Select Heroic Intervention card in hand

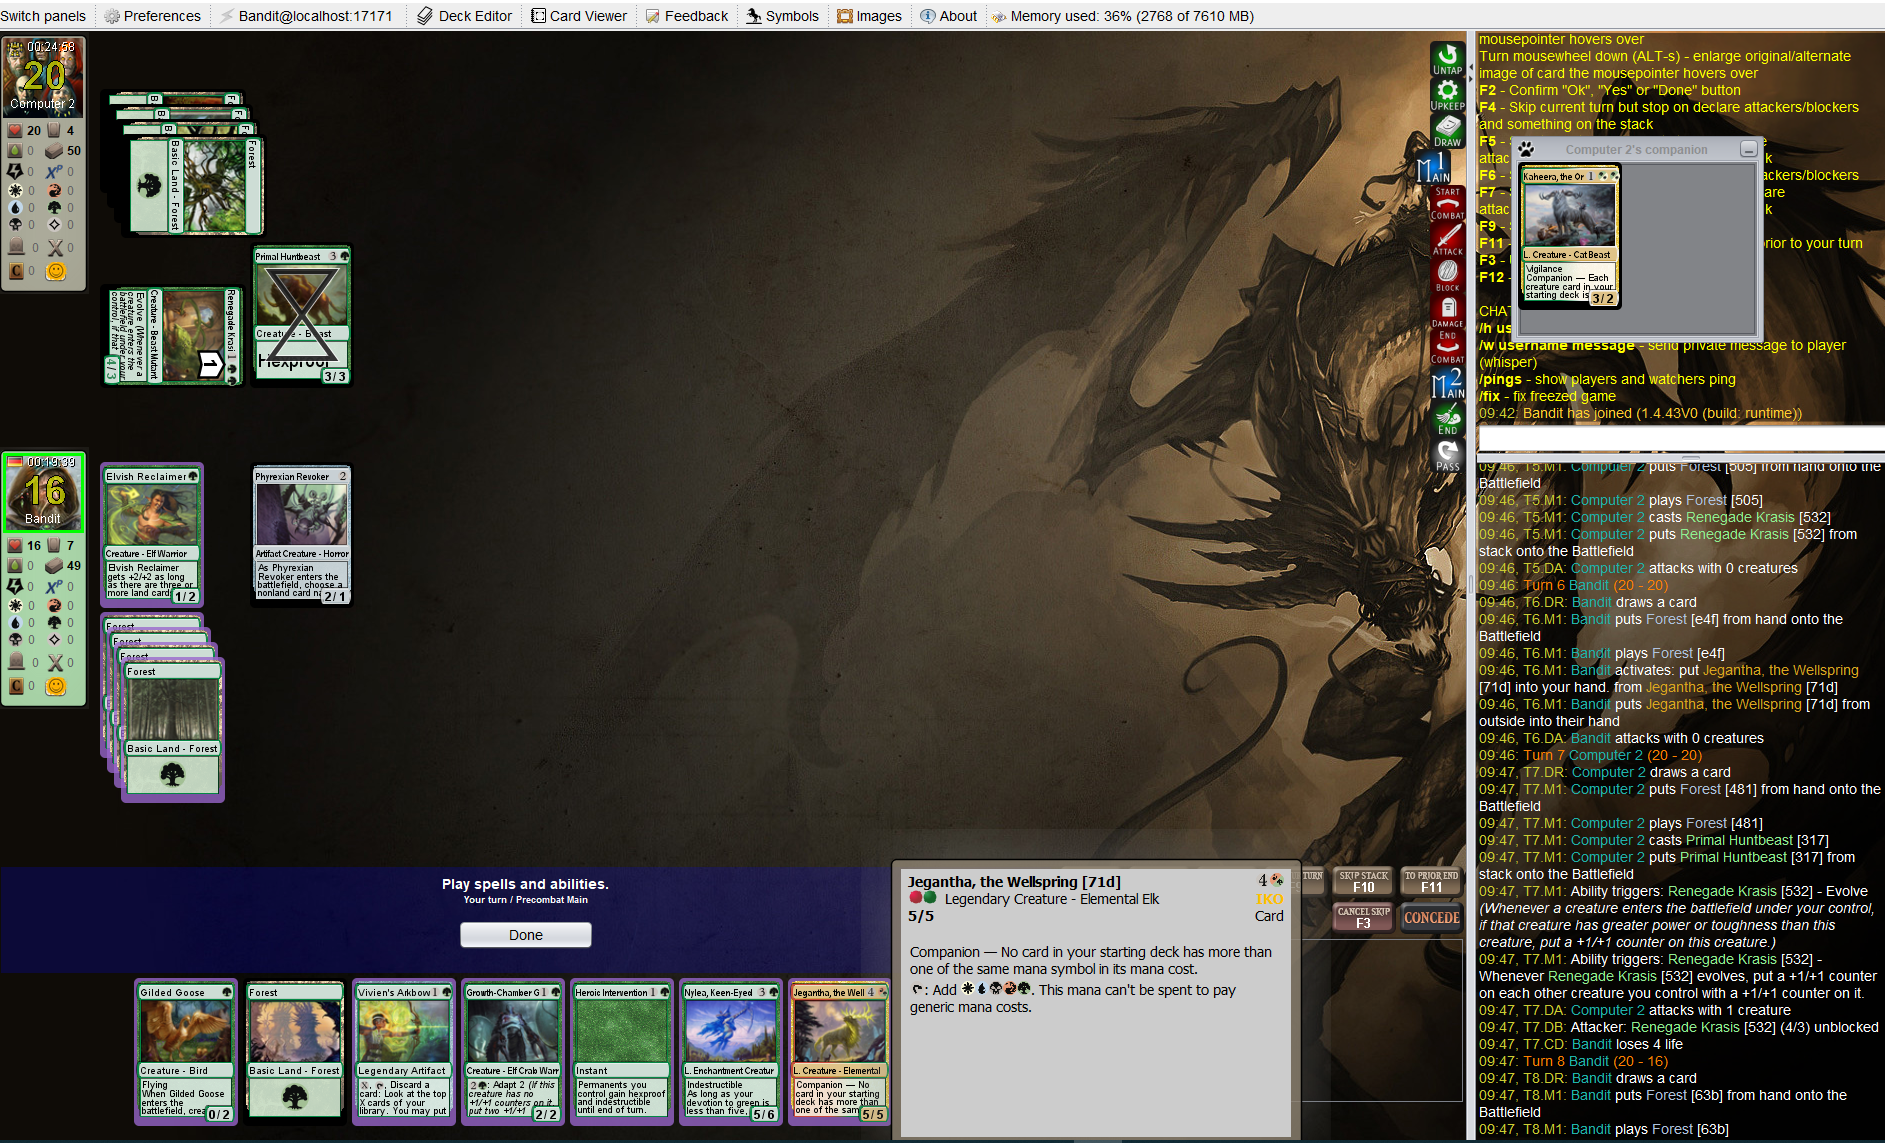(622, 1052)
